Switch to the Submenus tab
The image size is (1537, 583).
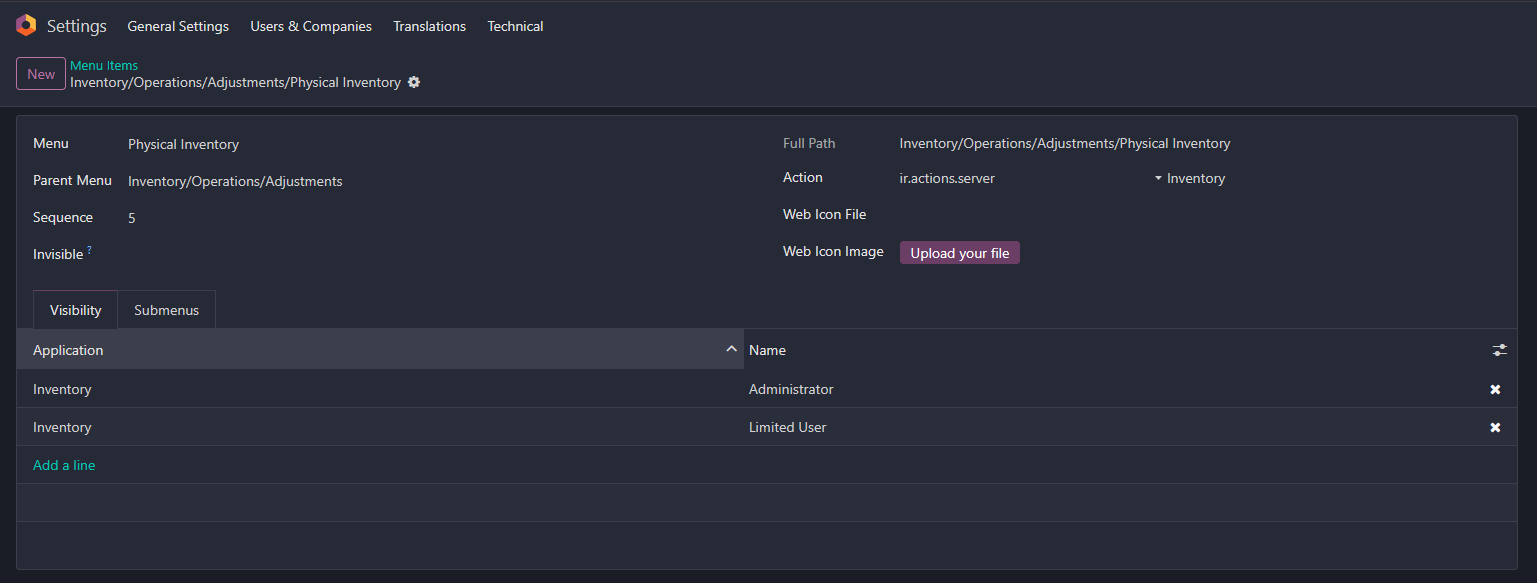(167, 310)
